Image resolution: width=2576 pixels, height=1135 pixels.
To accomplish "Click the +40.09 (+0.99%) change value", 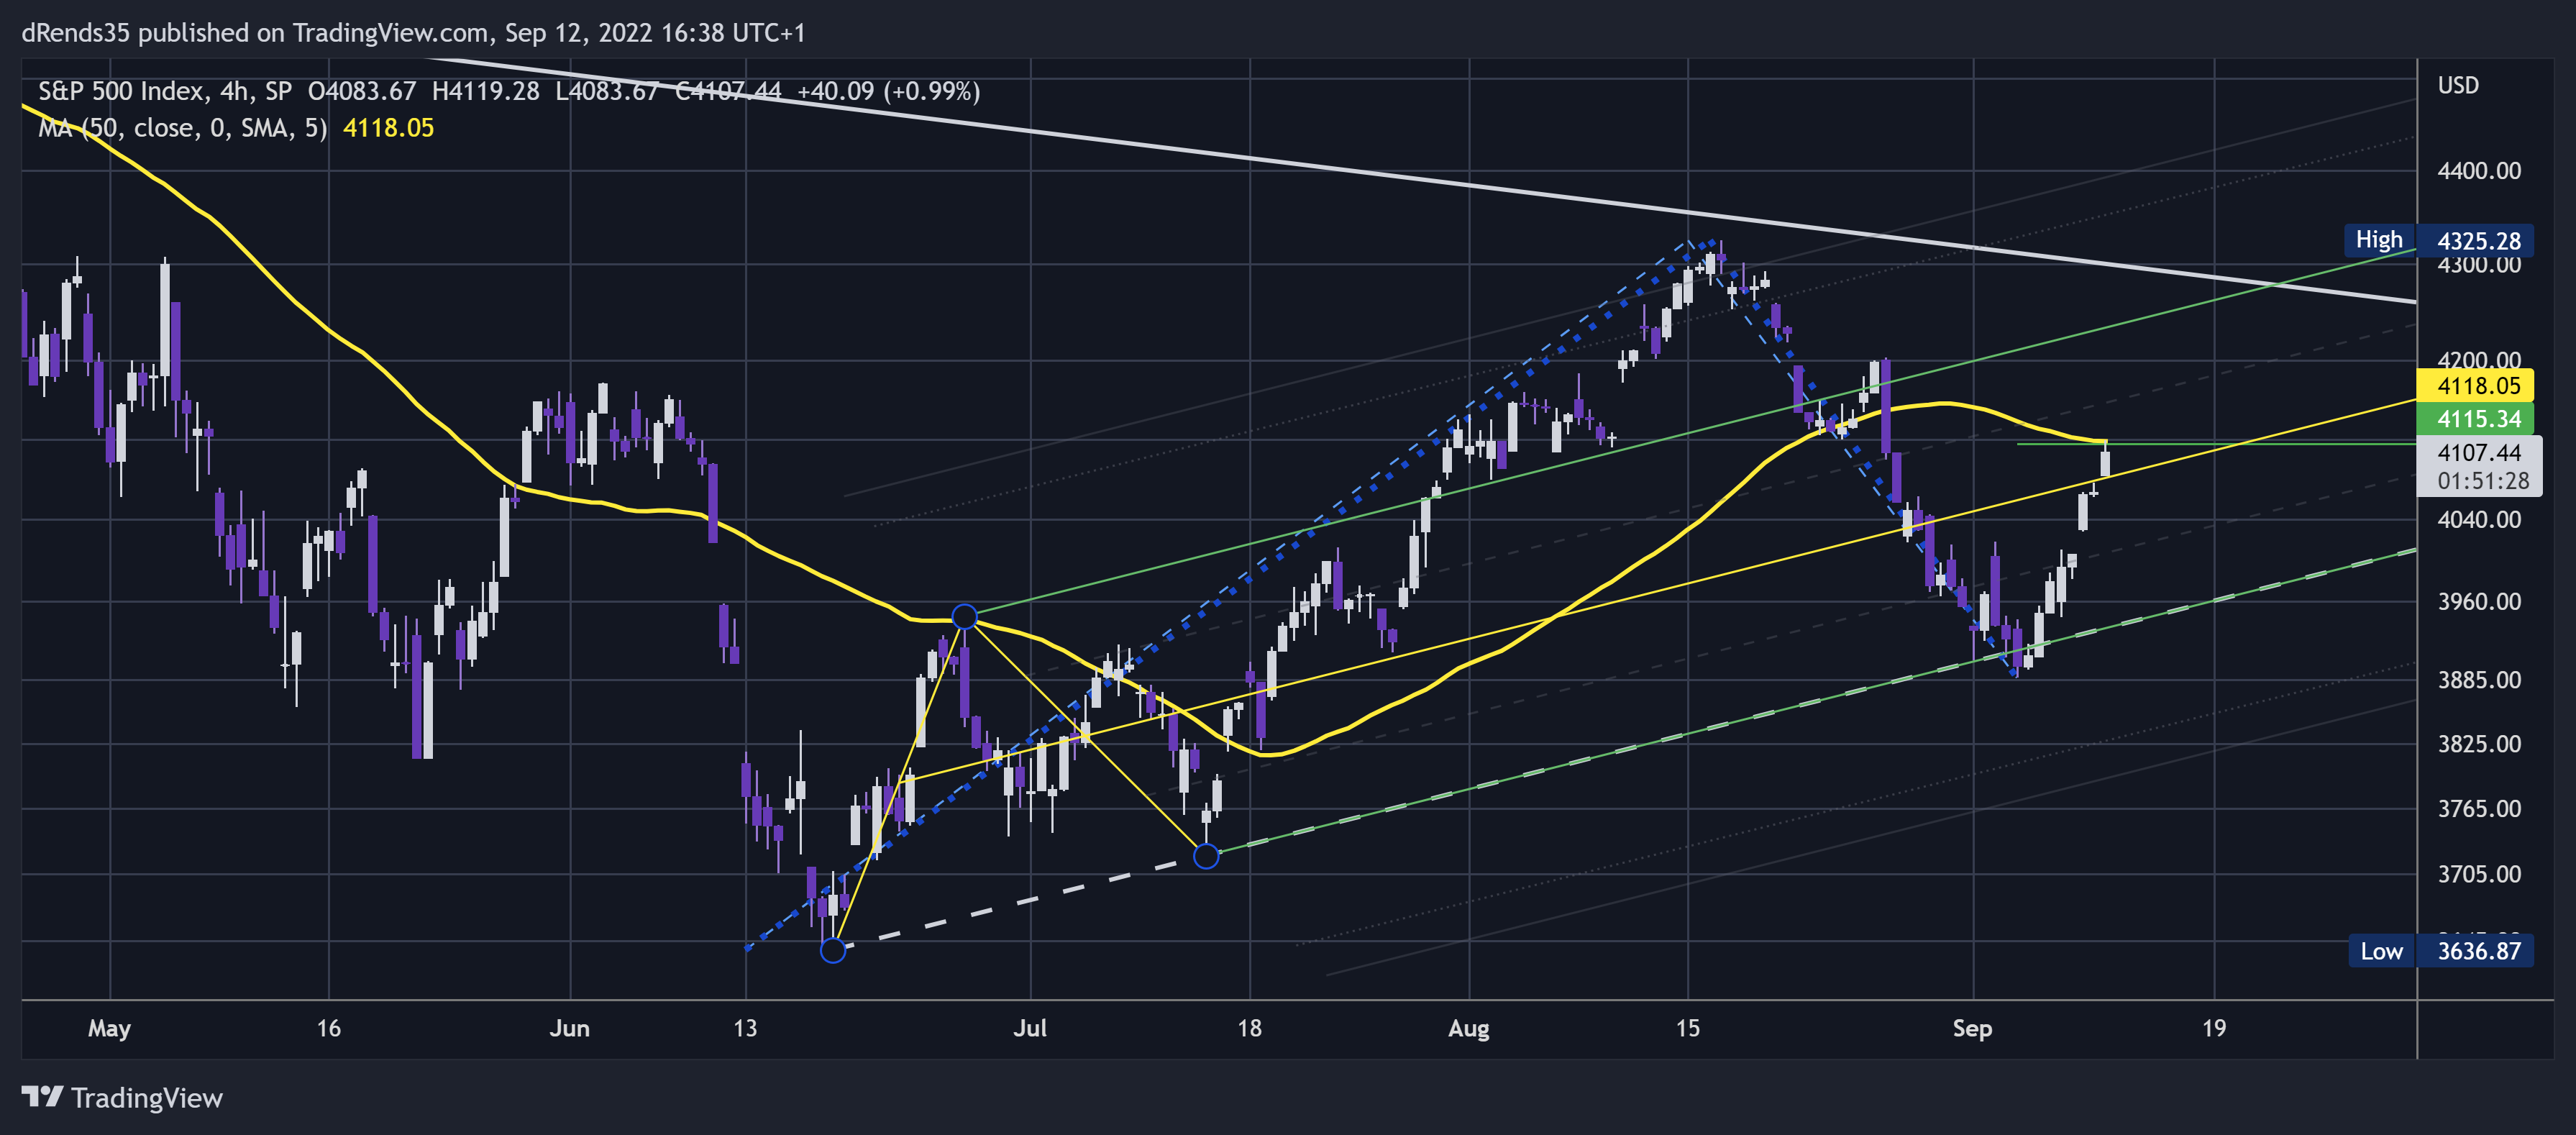I will (x=888, y=91).
